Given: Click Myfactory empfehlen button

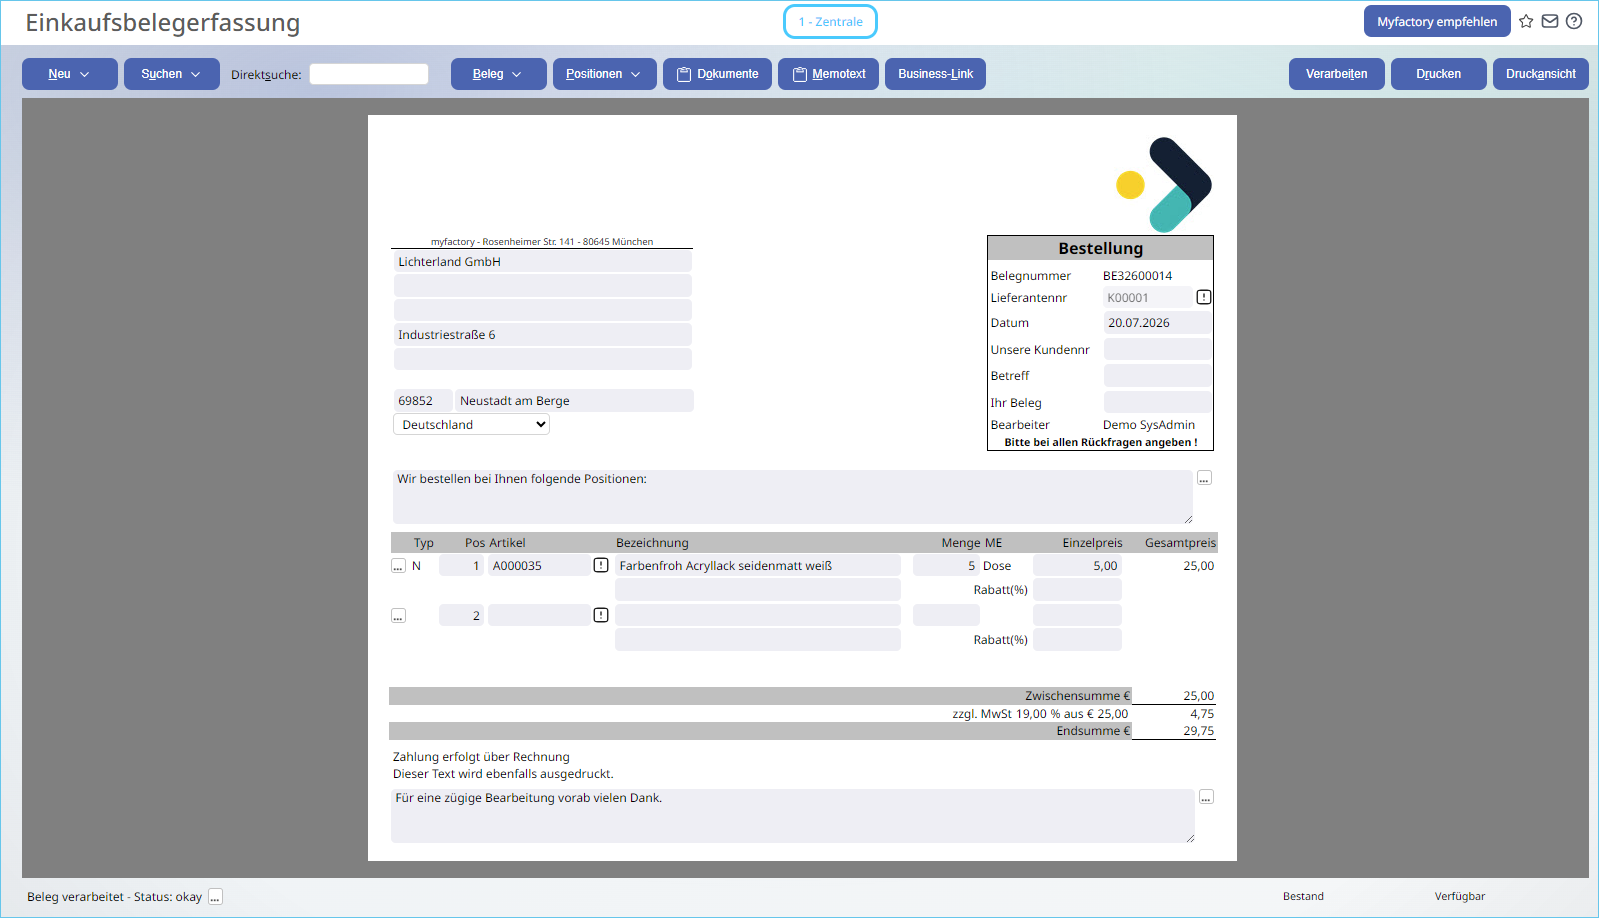Looking at the screenshot, I should [1437, 21].
